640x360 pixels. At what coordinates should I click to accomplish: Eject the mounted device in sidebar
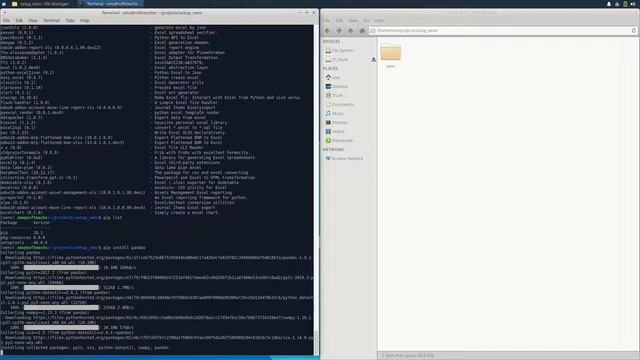(x=373, y=60)
